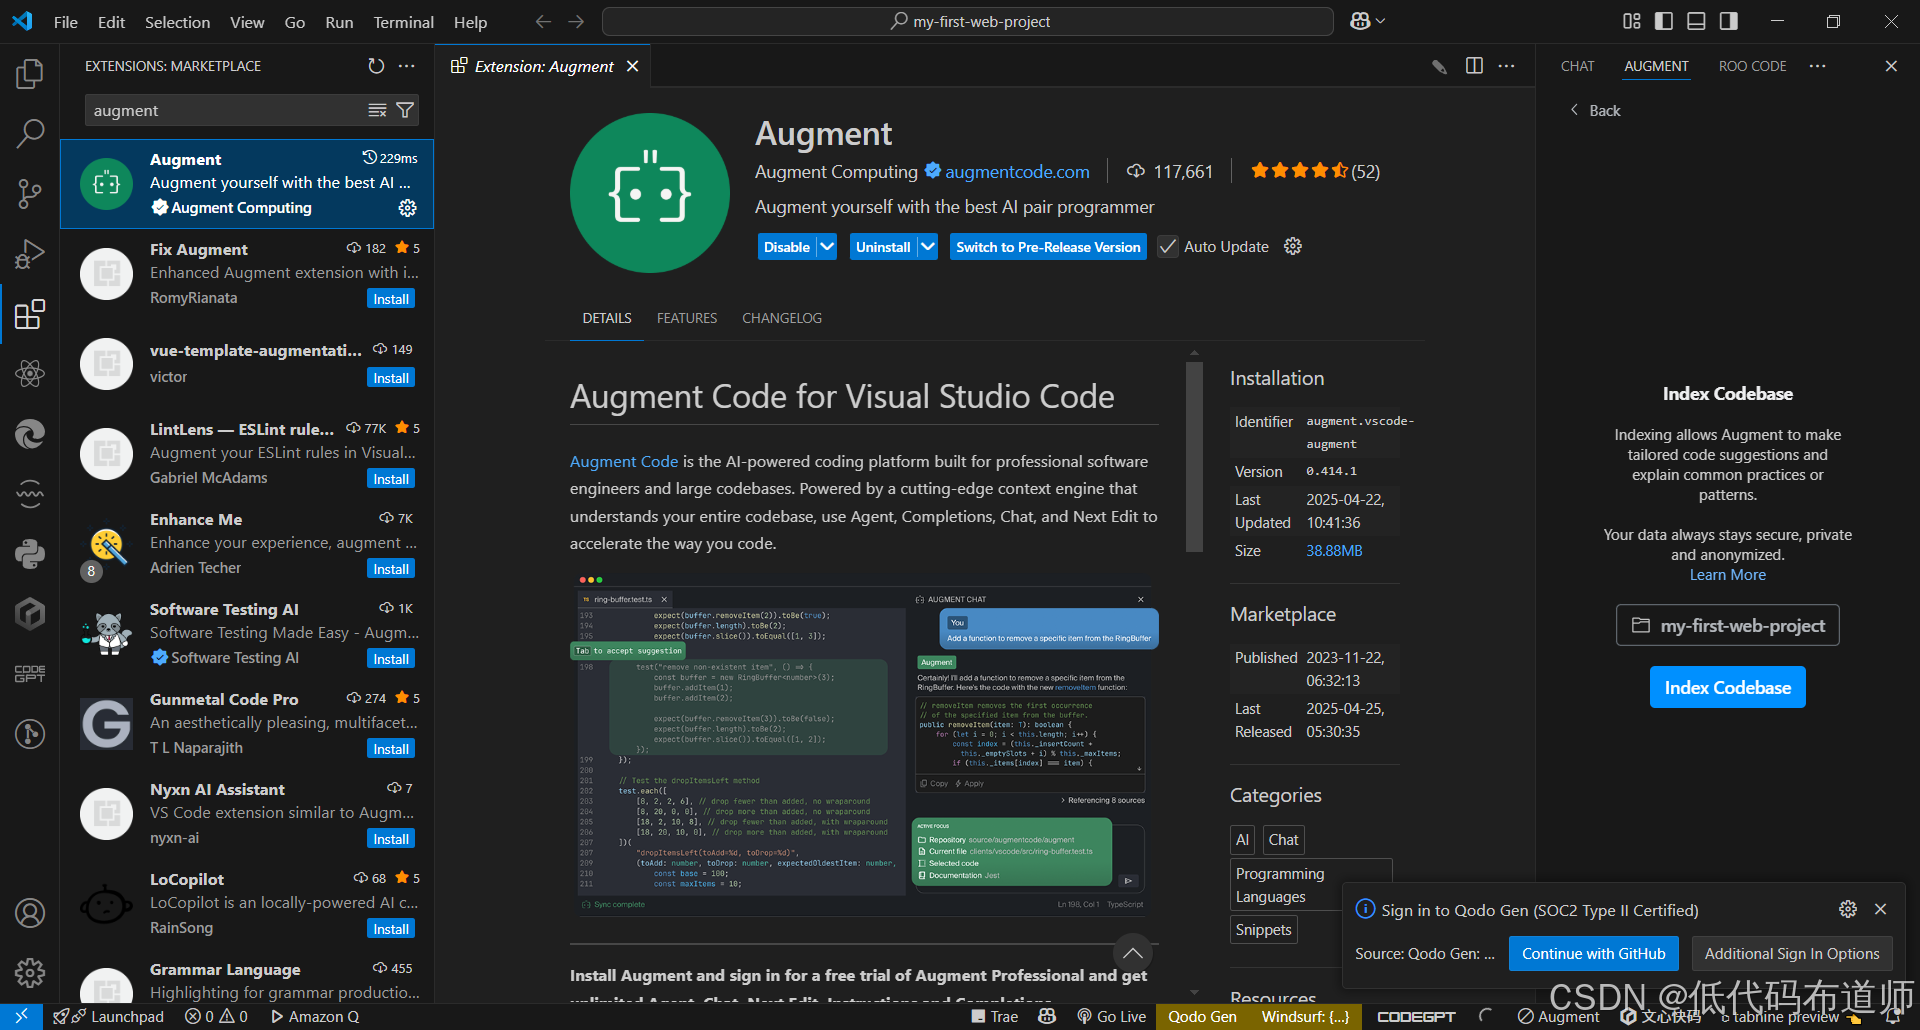This screenshot has width=1920, height=1030.
Task: Choose my-first-web-project folder button
Action: 1727,625
